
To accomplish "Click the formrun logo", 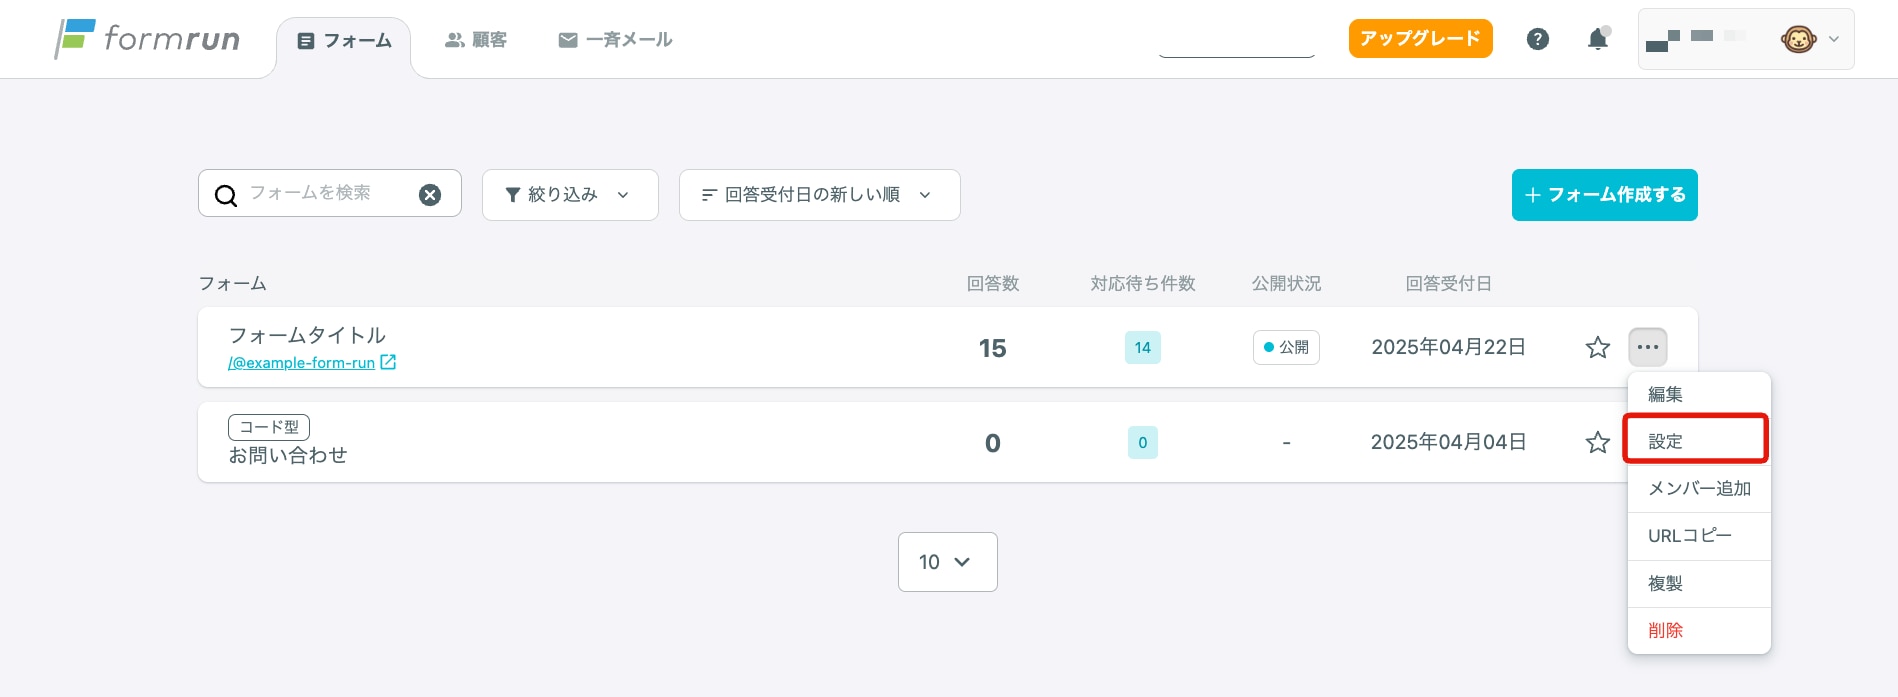I will 147,39.
